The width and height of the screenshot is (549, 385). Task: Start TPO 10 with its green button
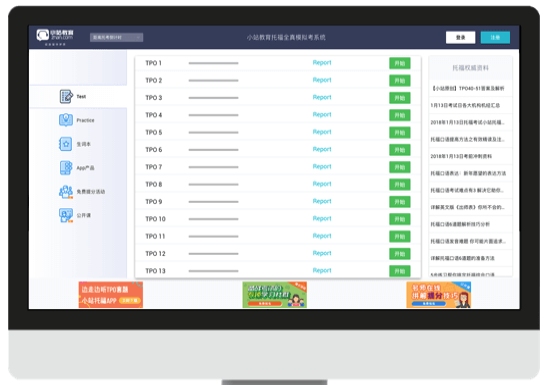(x=400, y=219)
